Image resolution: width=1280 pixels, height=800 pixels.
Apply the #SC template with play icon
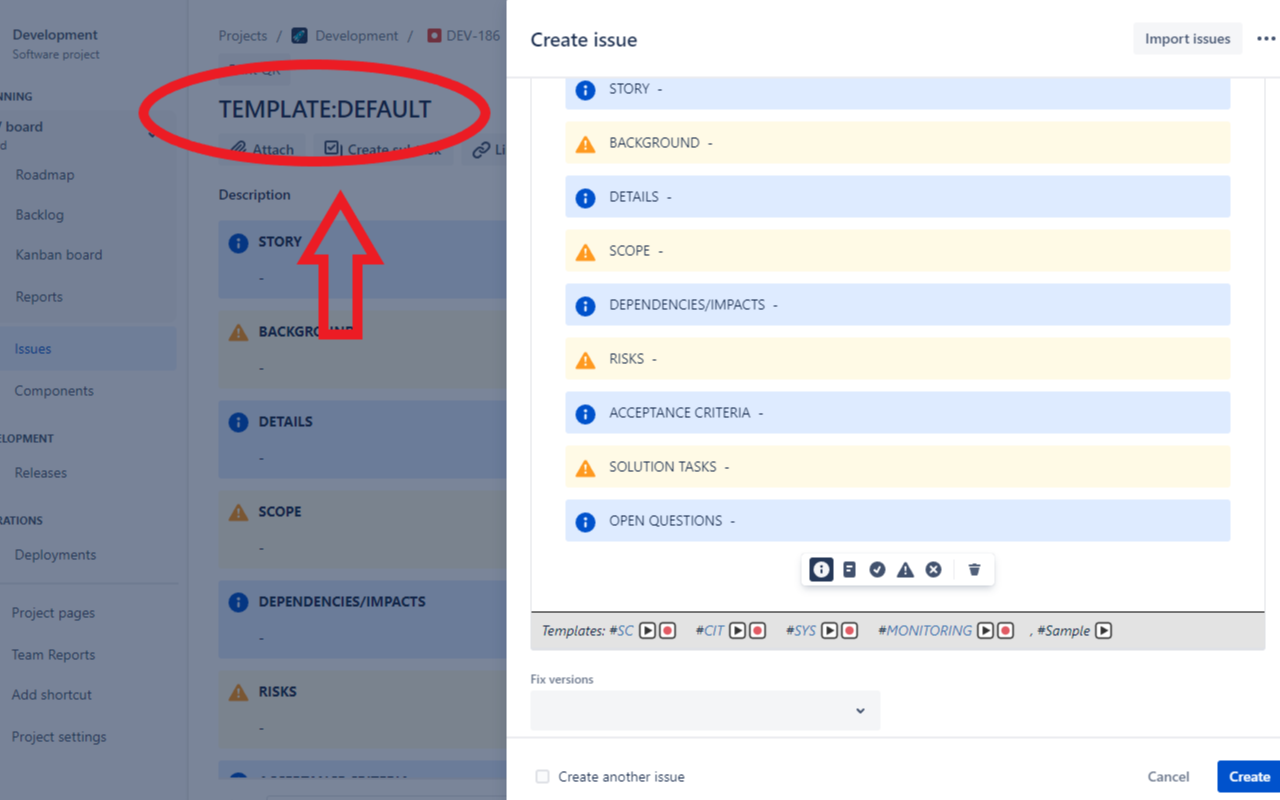click(647, 630)
